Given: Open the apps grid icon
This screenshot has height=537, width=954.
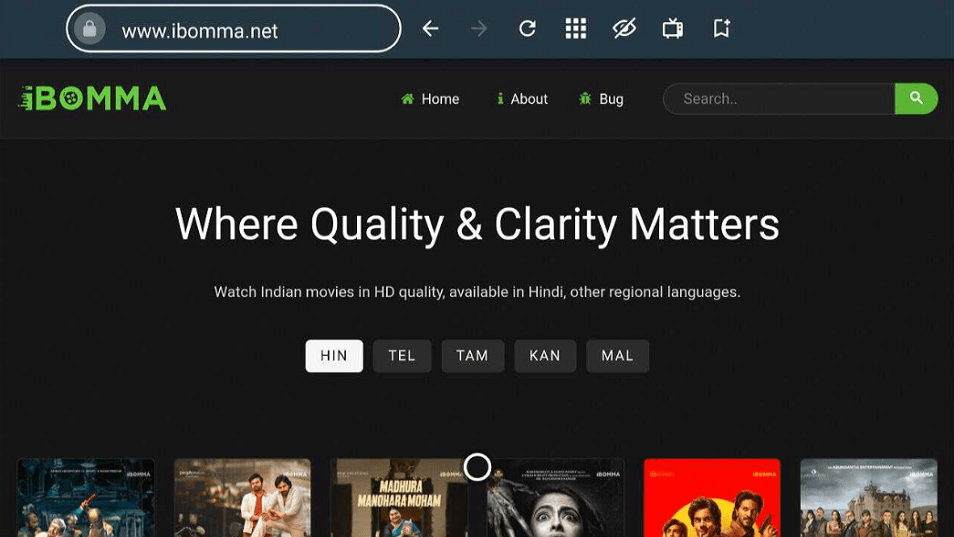Looking at the screenshot, I should [576, 29].
